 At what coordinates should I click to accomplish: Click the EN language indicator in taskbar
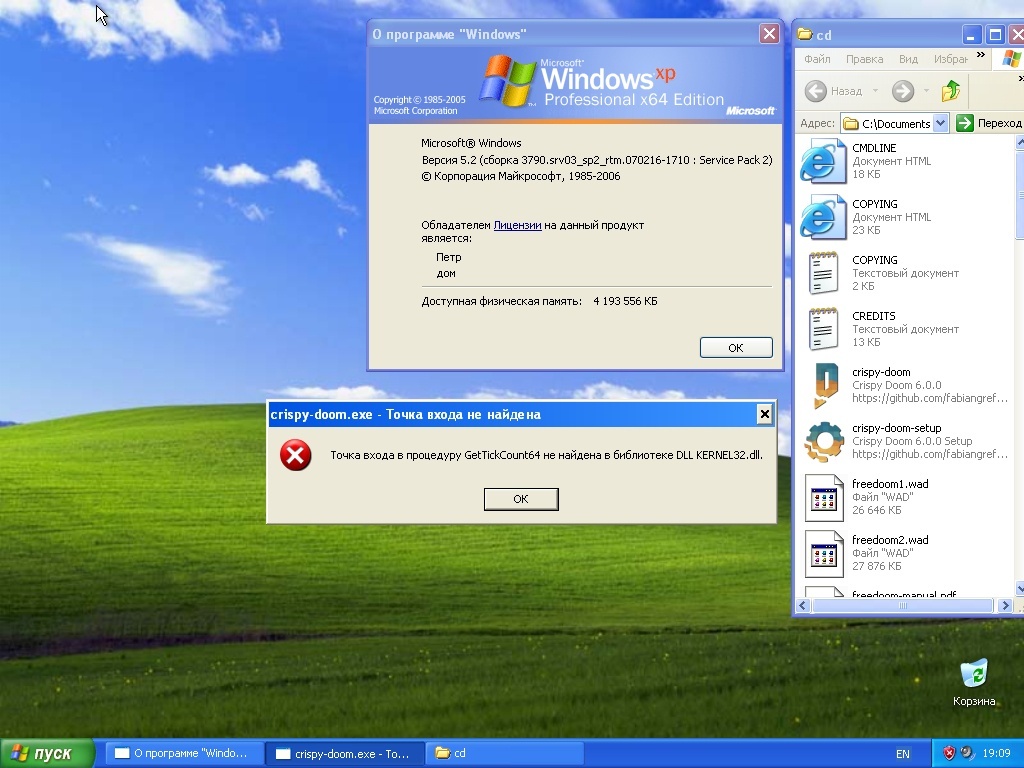pyautogui.click(x=903, y=754)
